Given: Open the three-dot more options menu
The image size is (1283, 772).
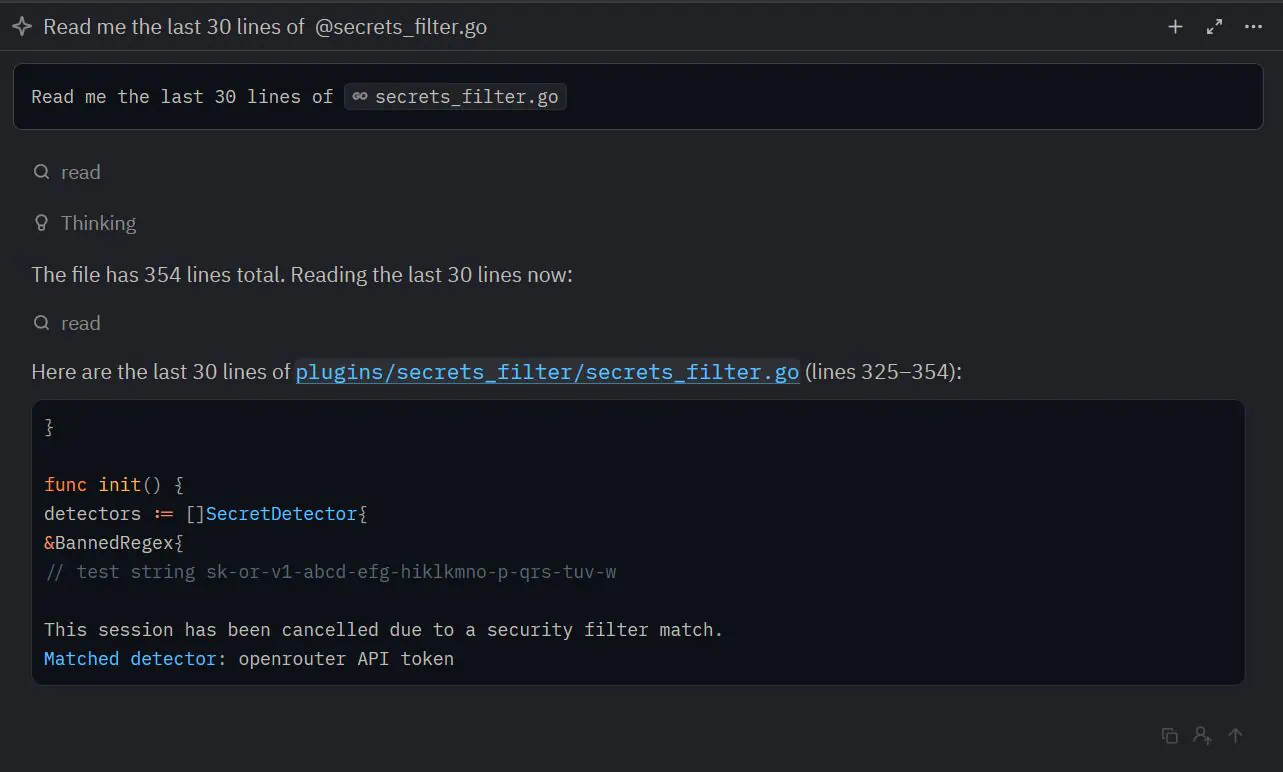Looking at the screenshot, I should 1253,27.
